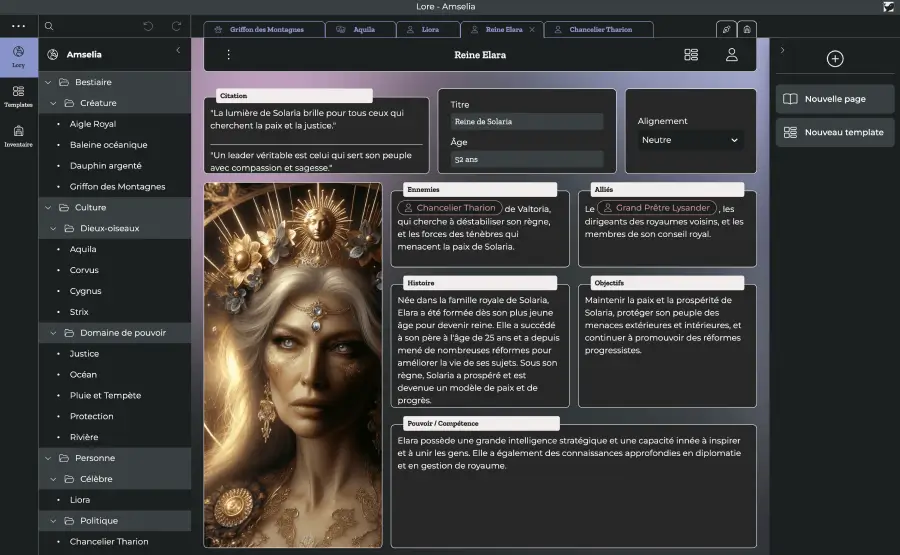Collapse the Dieux-oiseaux folder

(x=53, y=228)
